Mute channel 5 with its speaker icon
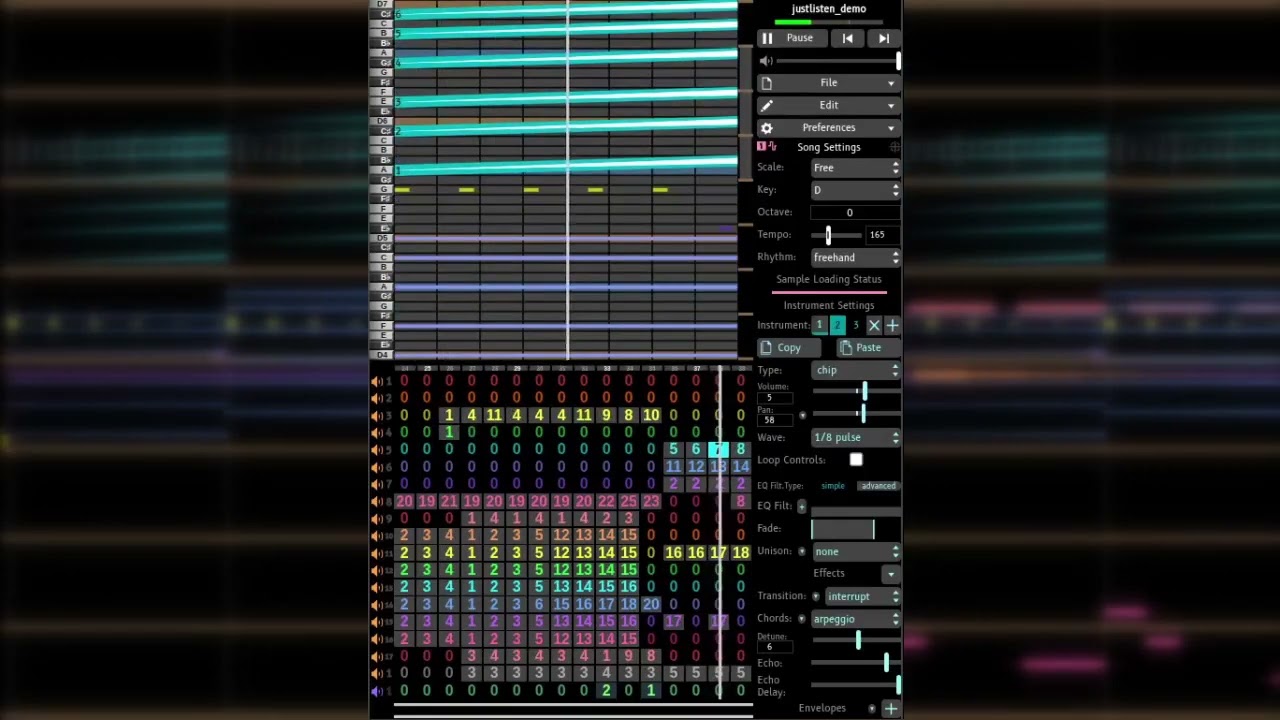 [x=377, y=450]
